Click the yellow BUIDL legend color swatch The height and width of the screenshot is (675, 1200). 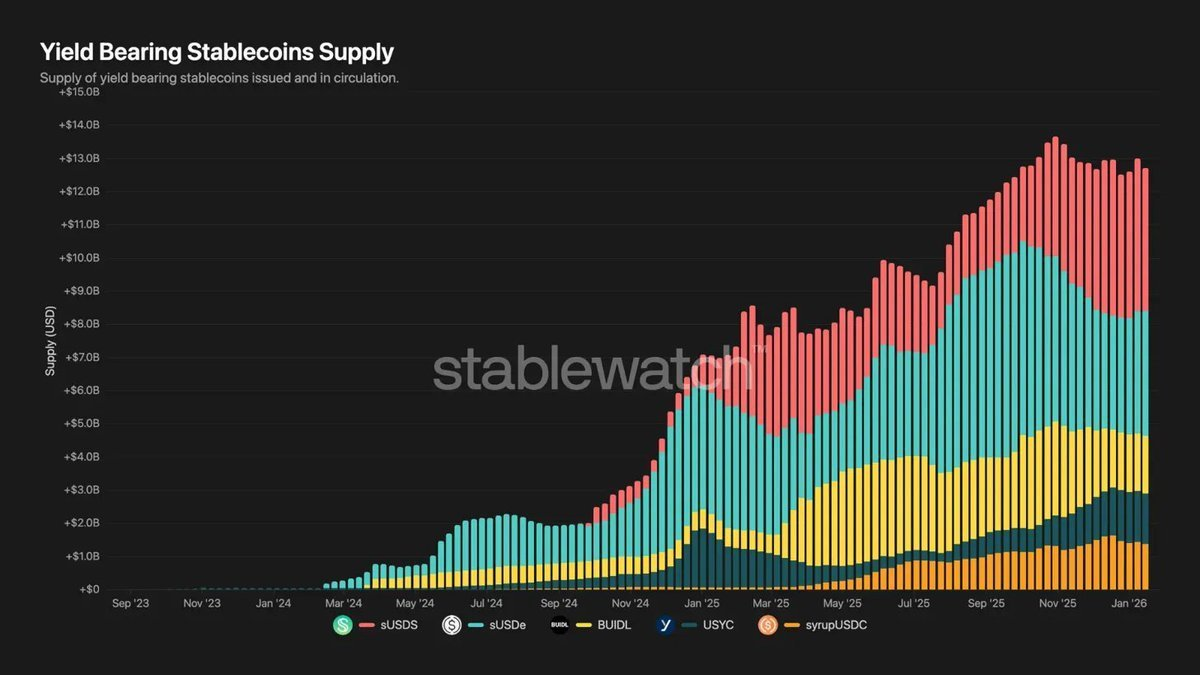pyautogui.click(x=584, y=626)
